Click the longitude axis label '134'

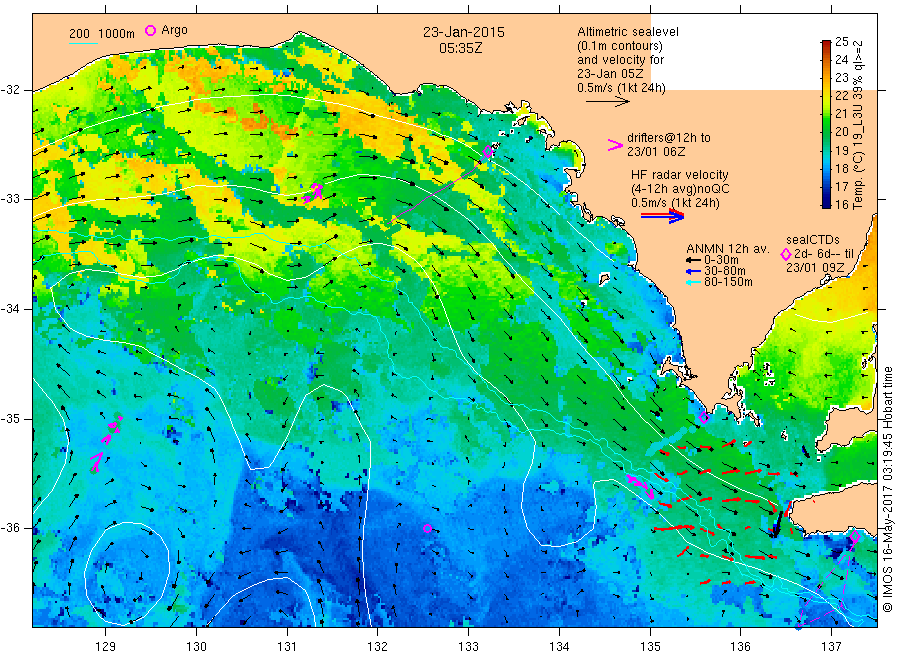point(559,647)
